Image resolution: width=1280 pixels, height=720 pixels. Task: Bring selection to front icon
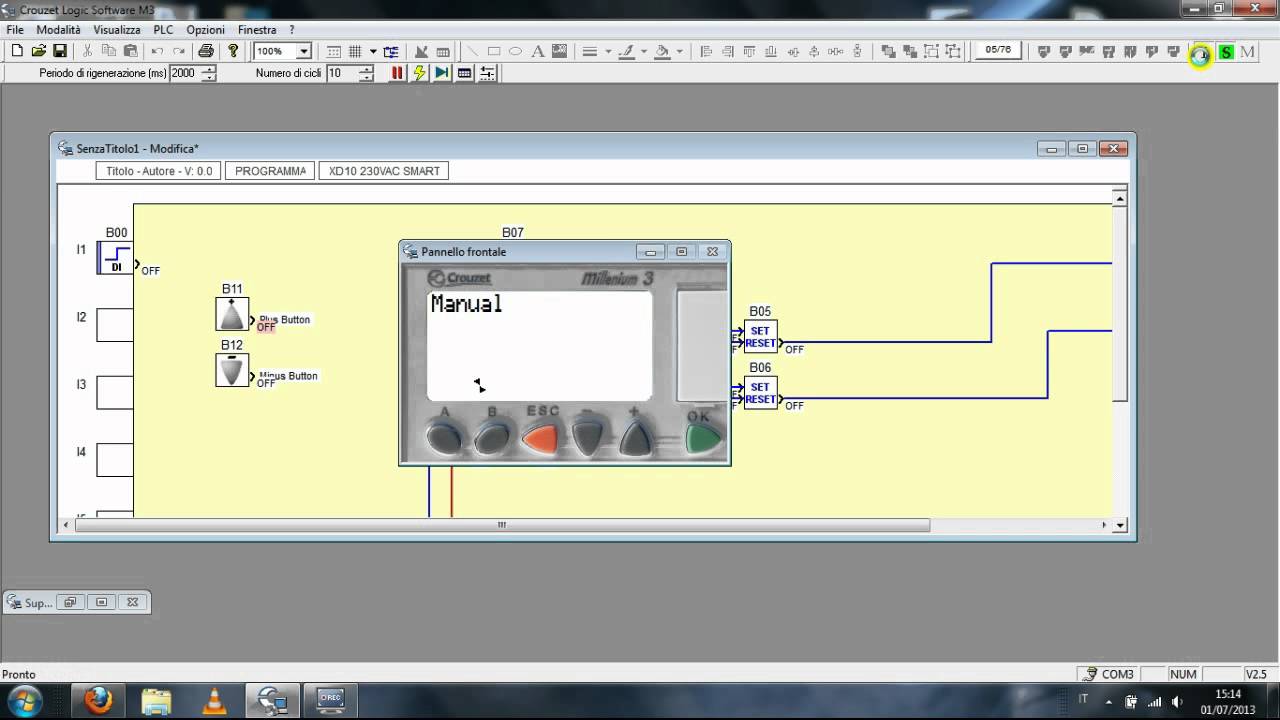coord(888,51)
